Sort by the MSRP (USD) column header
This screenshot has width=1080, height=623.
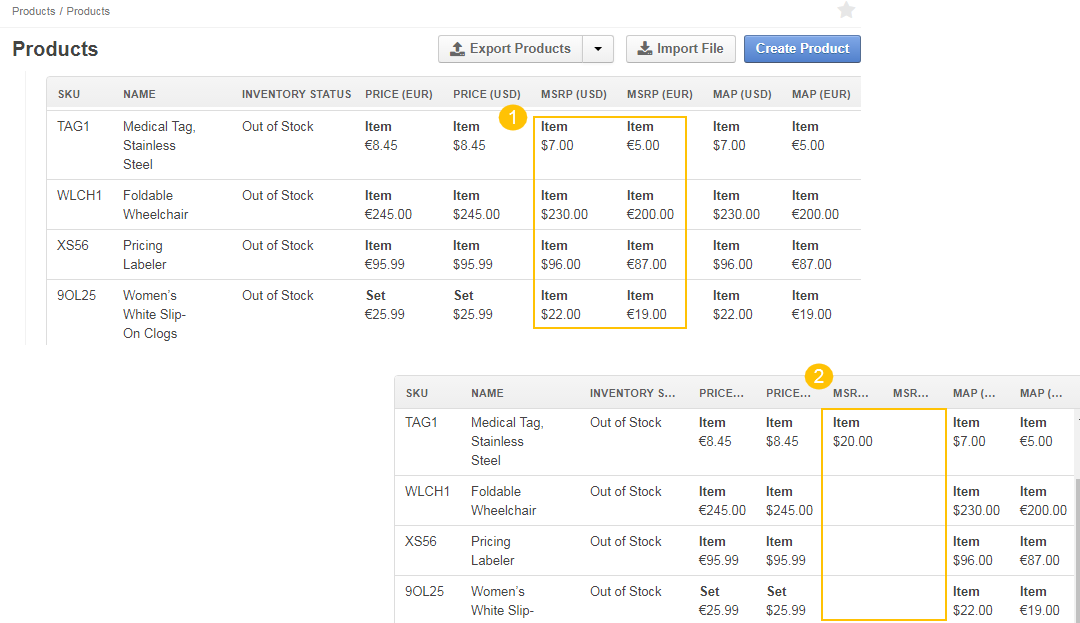click(573, 95)
